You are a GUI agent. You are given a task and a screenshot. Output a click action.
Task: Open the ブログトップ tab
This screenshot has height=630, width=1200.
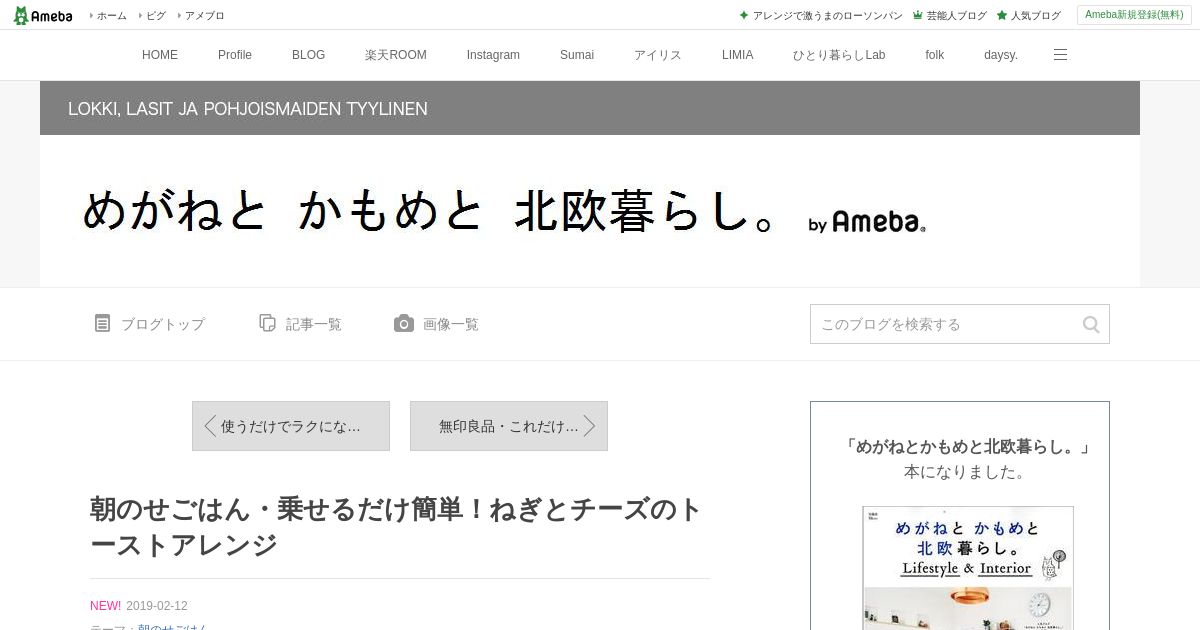[150, 324]
